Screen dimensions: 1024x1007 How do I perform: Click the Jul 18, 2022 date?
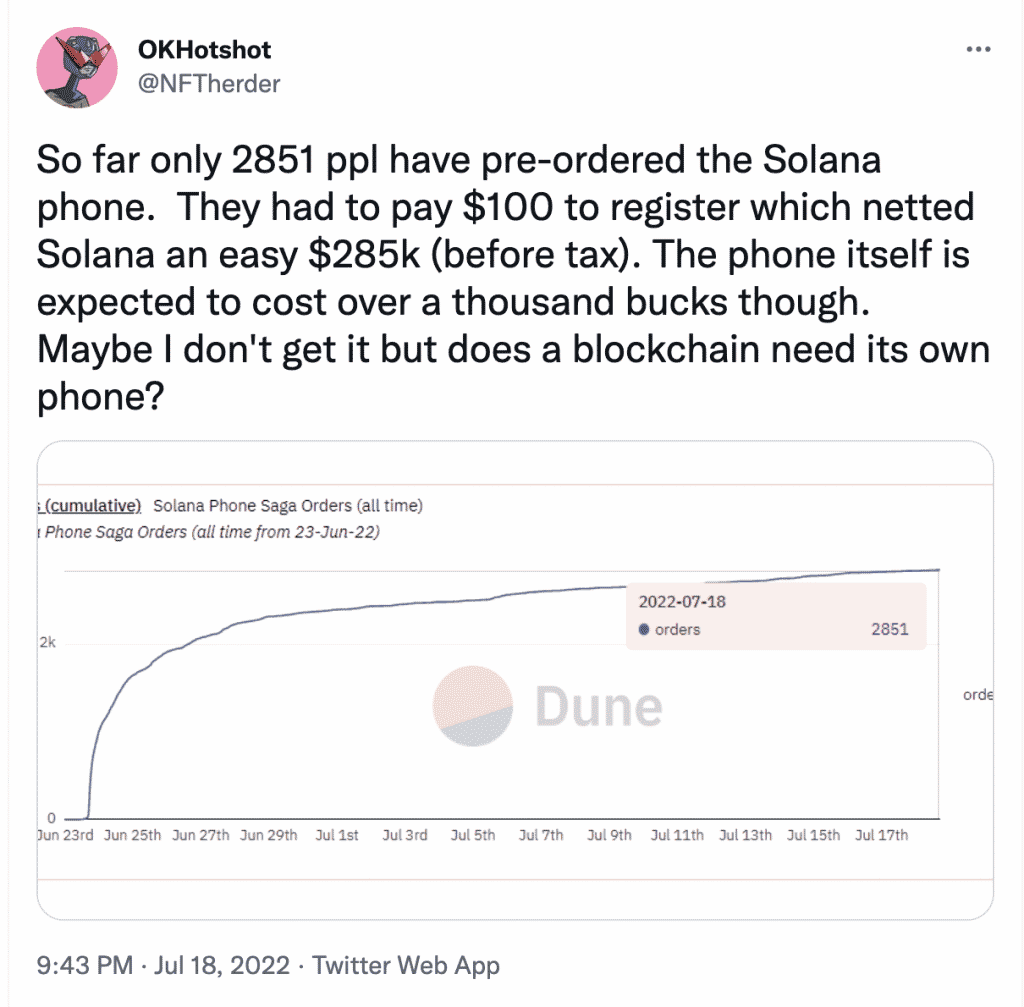221,965
